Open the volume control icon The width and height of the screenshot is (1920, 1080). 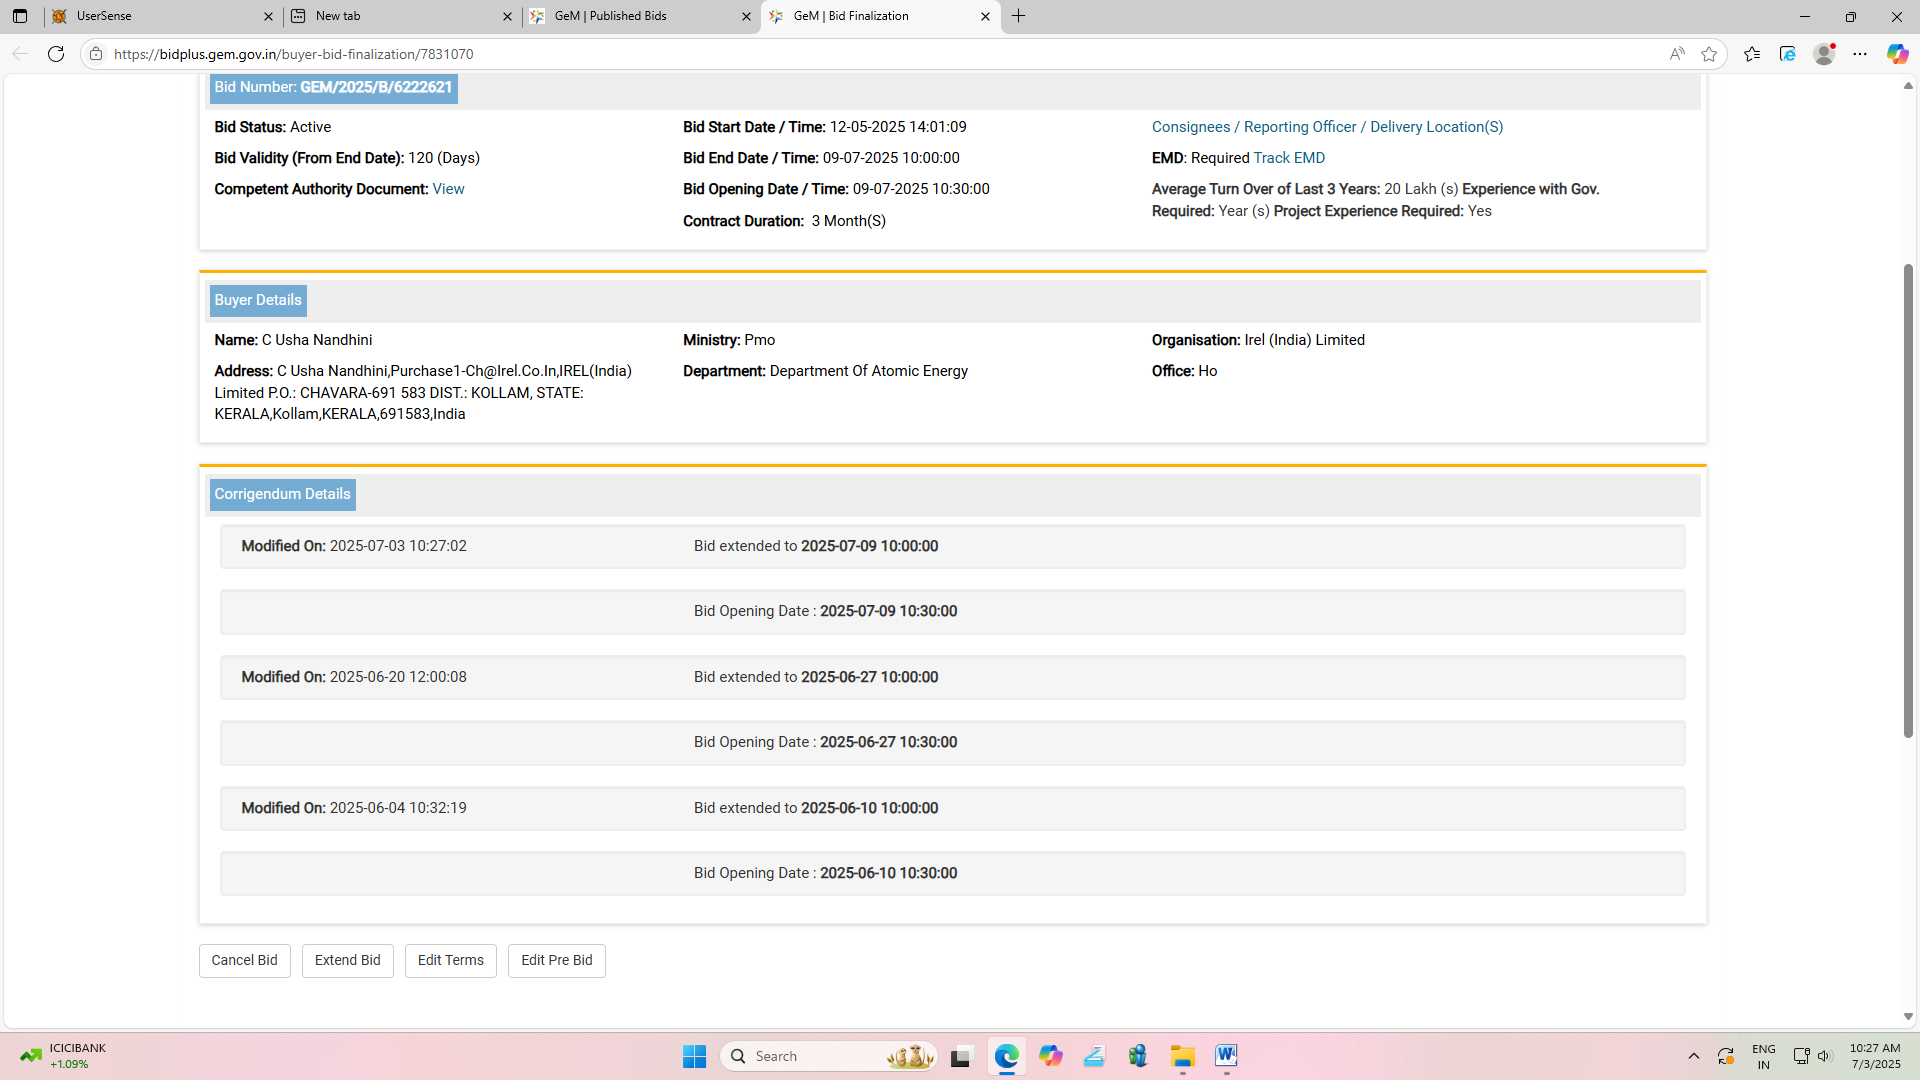1824,1056
